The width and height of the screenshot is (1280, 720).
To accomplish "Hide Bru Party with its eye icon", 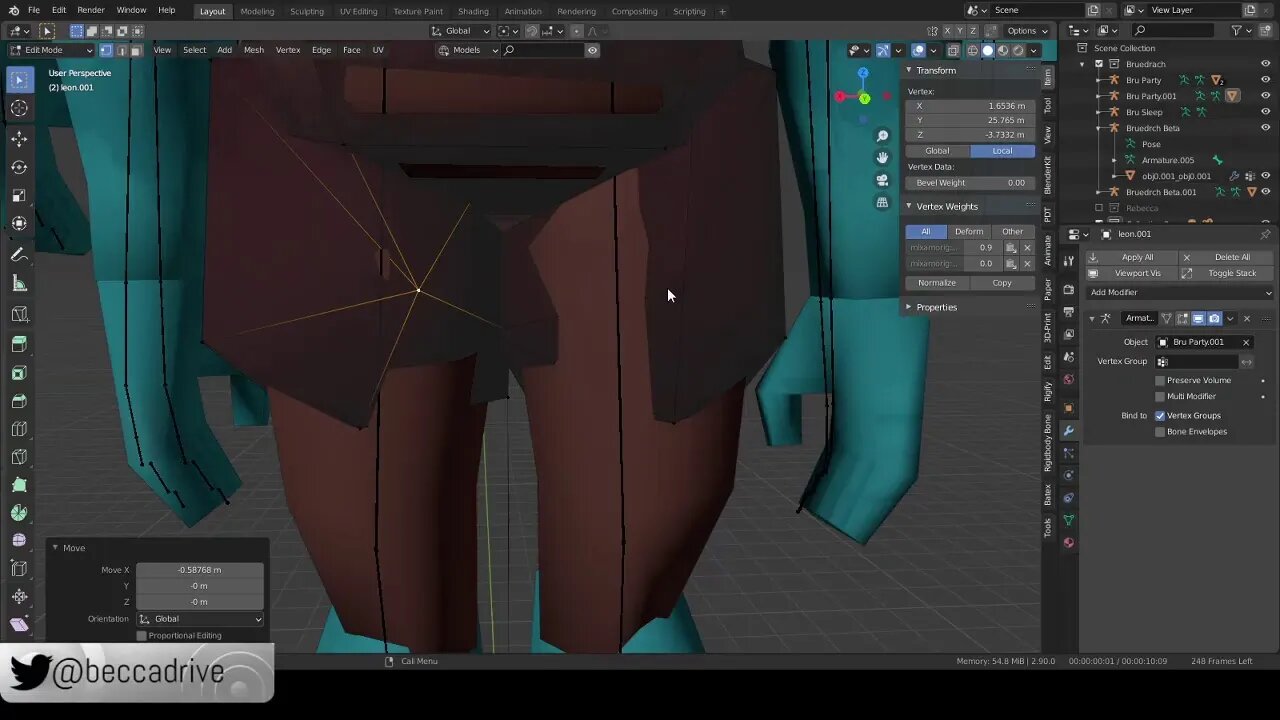I will point(1265,80).
